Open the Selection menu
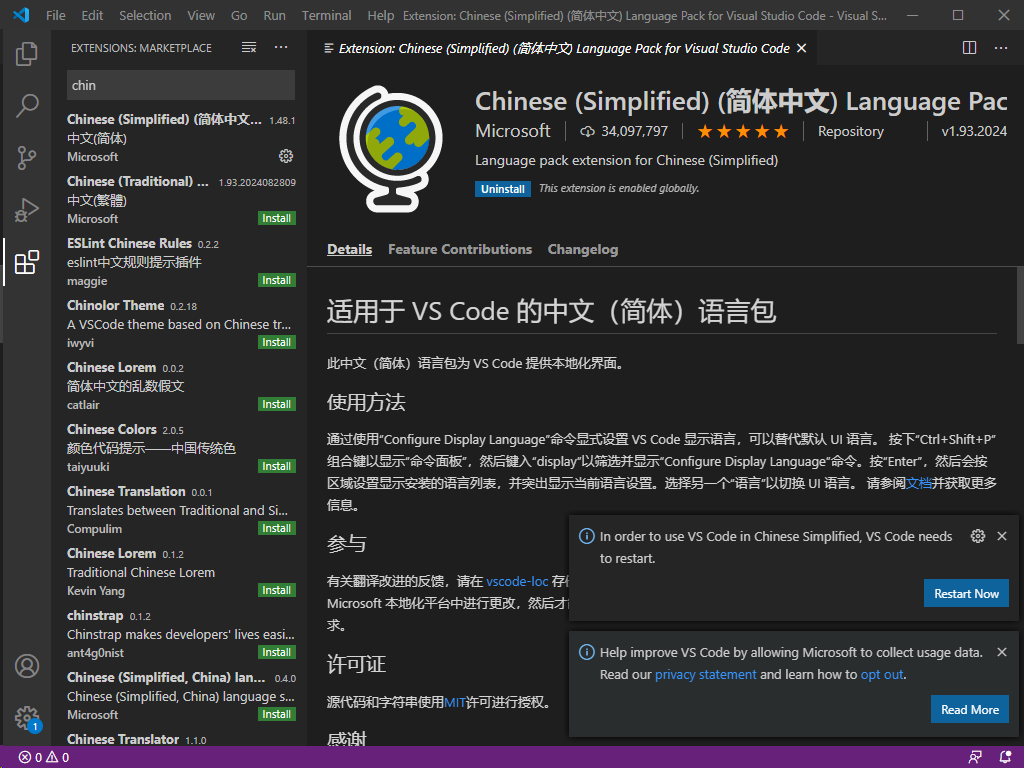Screen dimensions: 1024x768 tap(145, 15)
